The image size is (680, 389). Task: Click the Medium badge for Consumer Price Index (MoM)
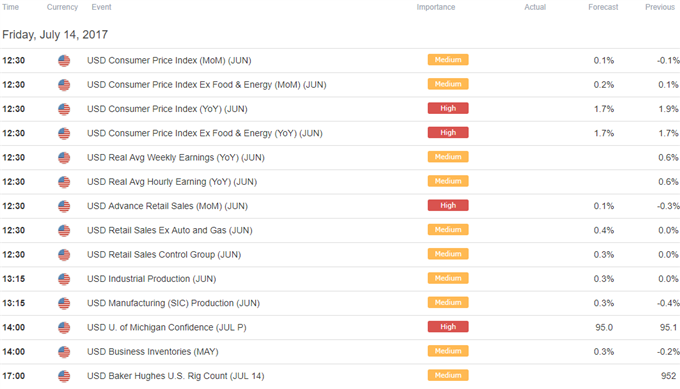448,60
